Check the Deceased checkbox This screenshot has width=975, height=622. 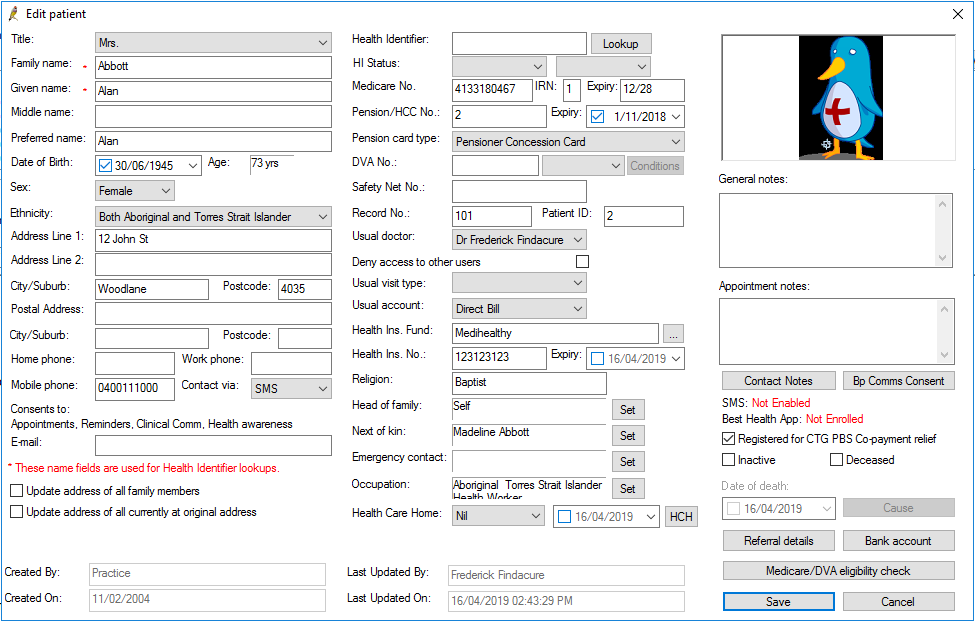click(x=838, y=459)
